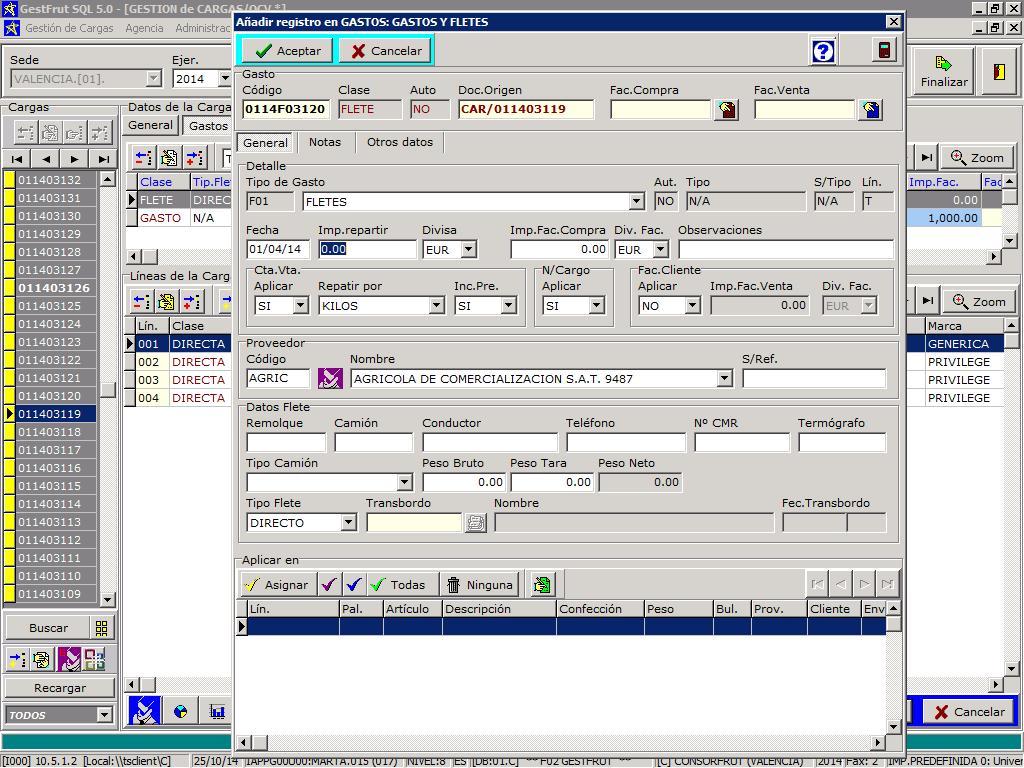The width and height of the screenshot is (1024, 768).
Task: Open the Inc.Pre. SI dropdown
Action: click(x=508, y=306)
